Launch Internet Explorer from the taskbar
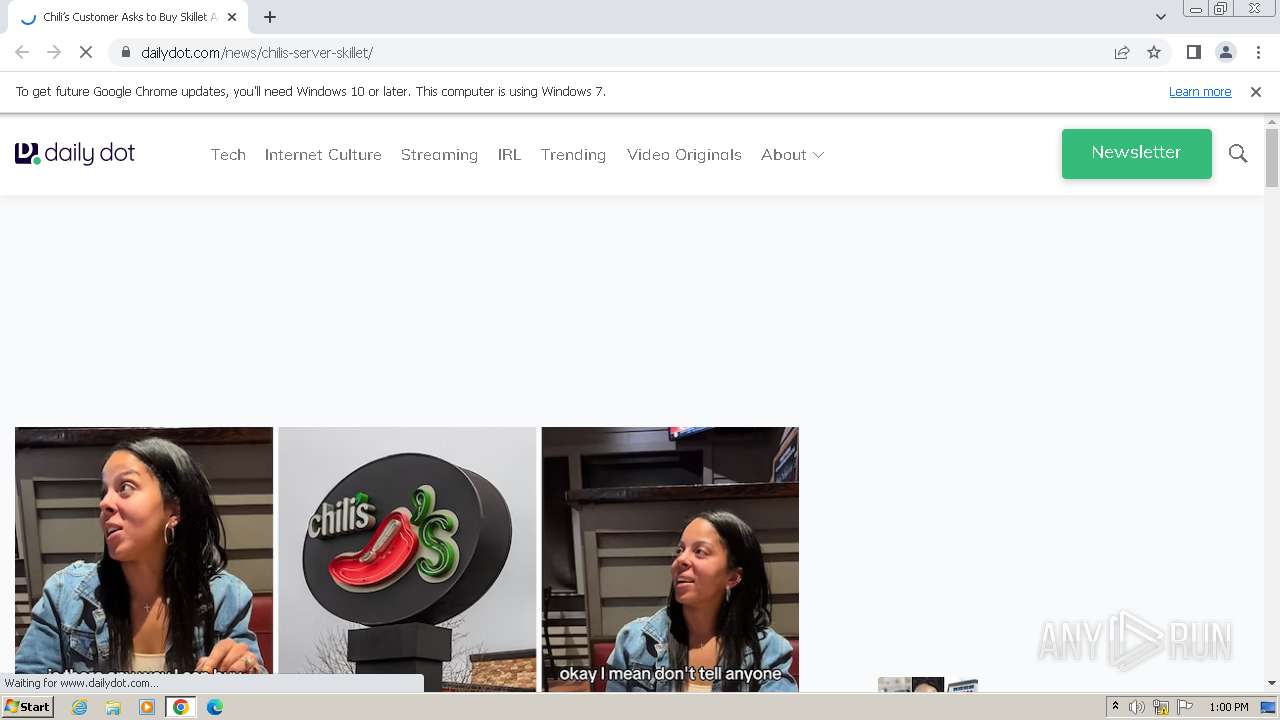The image size is (1280, 720). pyautogui.click(x=80, y=707)
